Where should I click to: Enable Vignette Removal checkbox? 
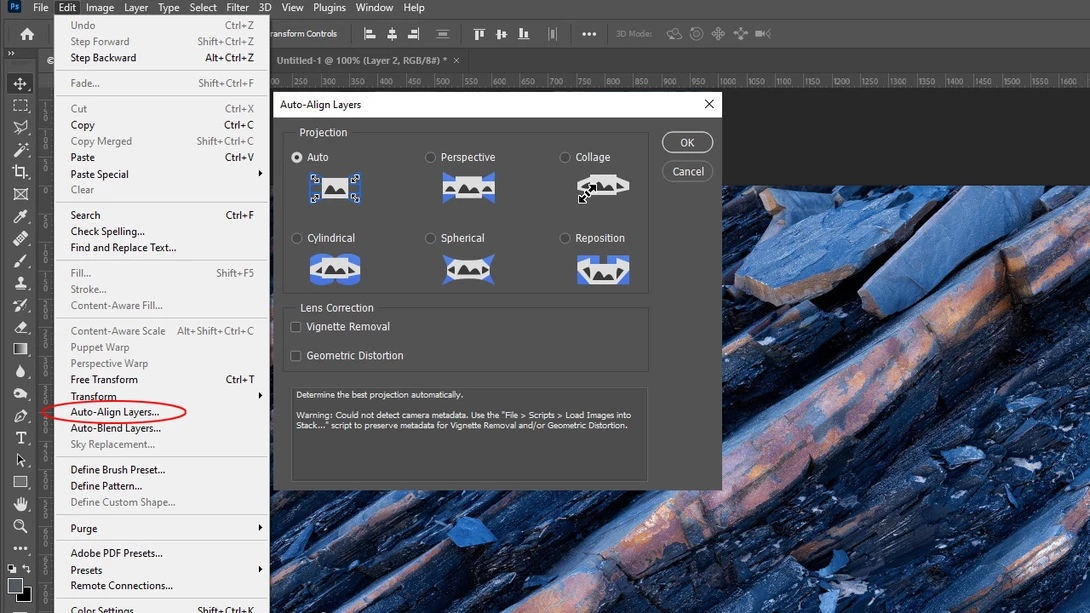(x=296, y=327)
